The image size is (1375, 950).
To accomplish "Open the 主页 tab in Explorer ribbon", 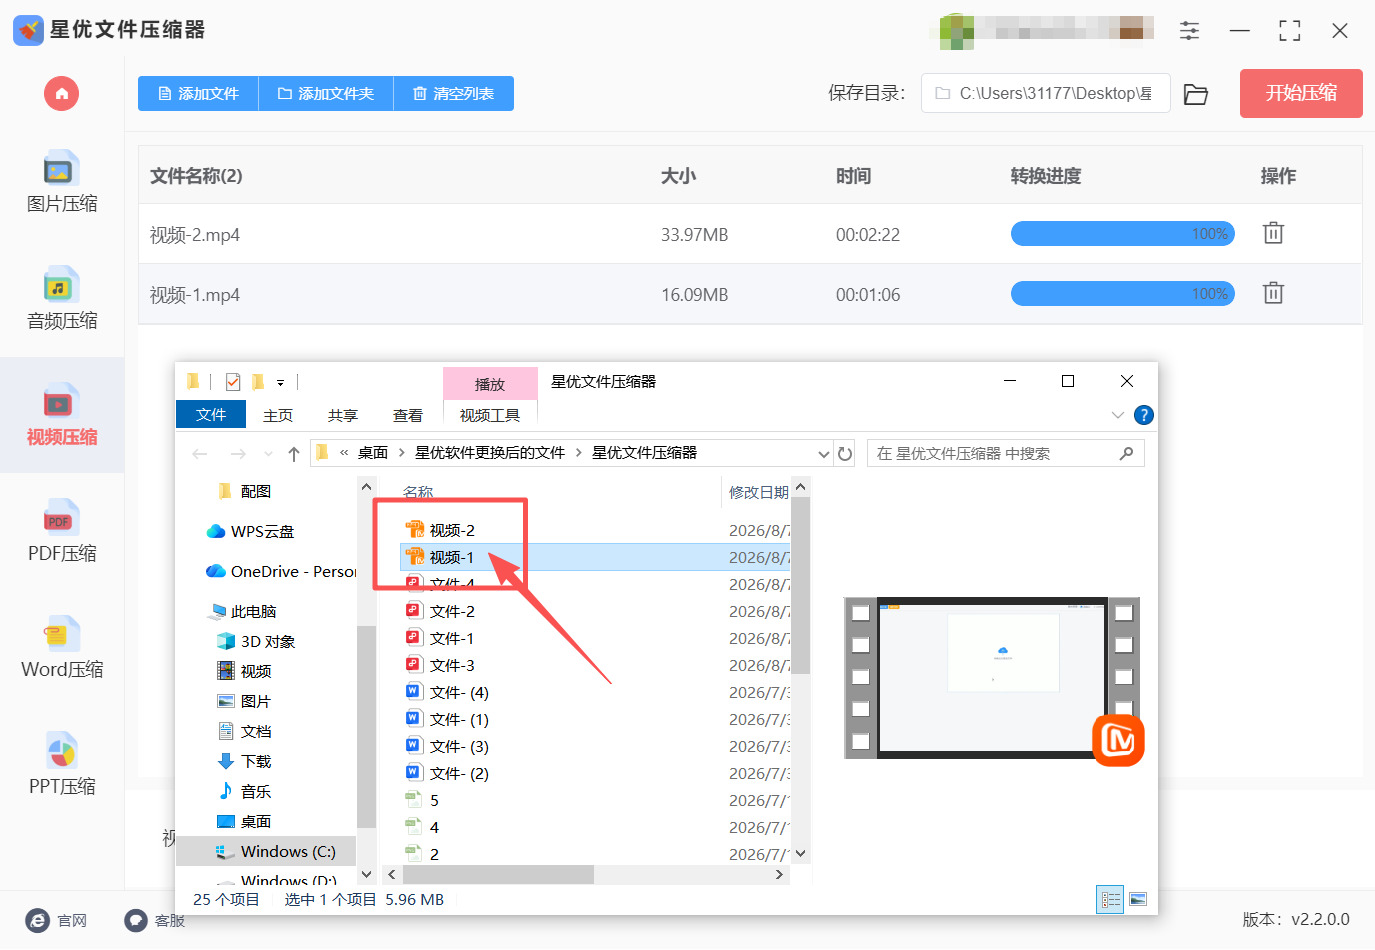I will 278,415.
